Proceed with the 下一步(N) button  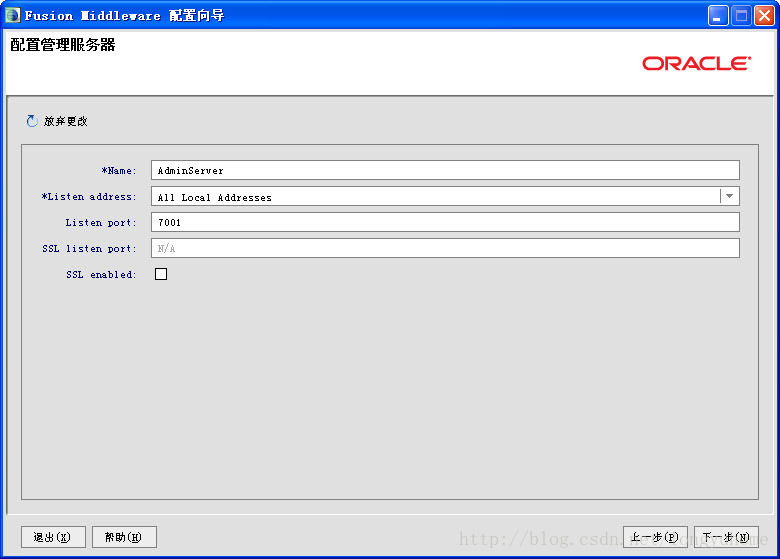pyautogui.click(x=726, y=537)
